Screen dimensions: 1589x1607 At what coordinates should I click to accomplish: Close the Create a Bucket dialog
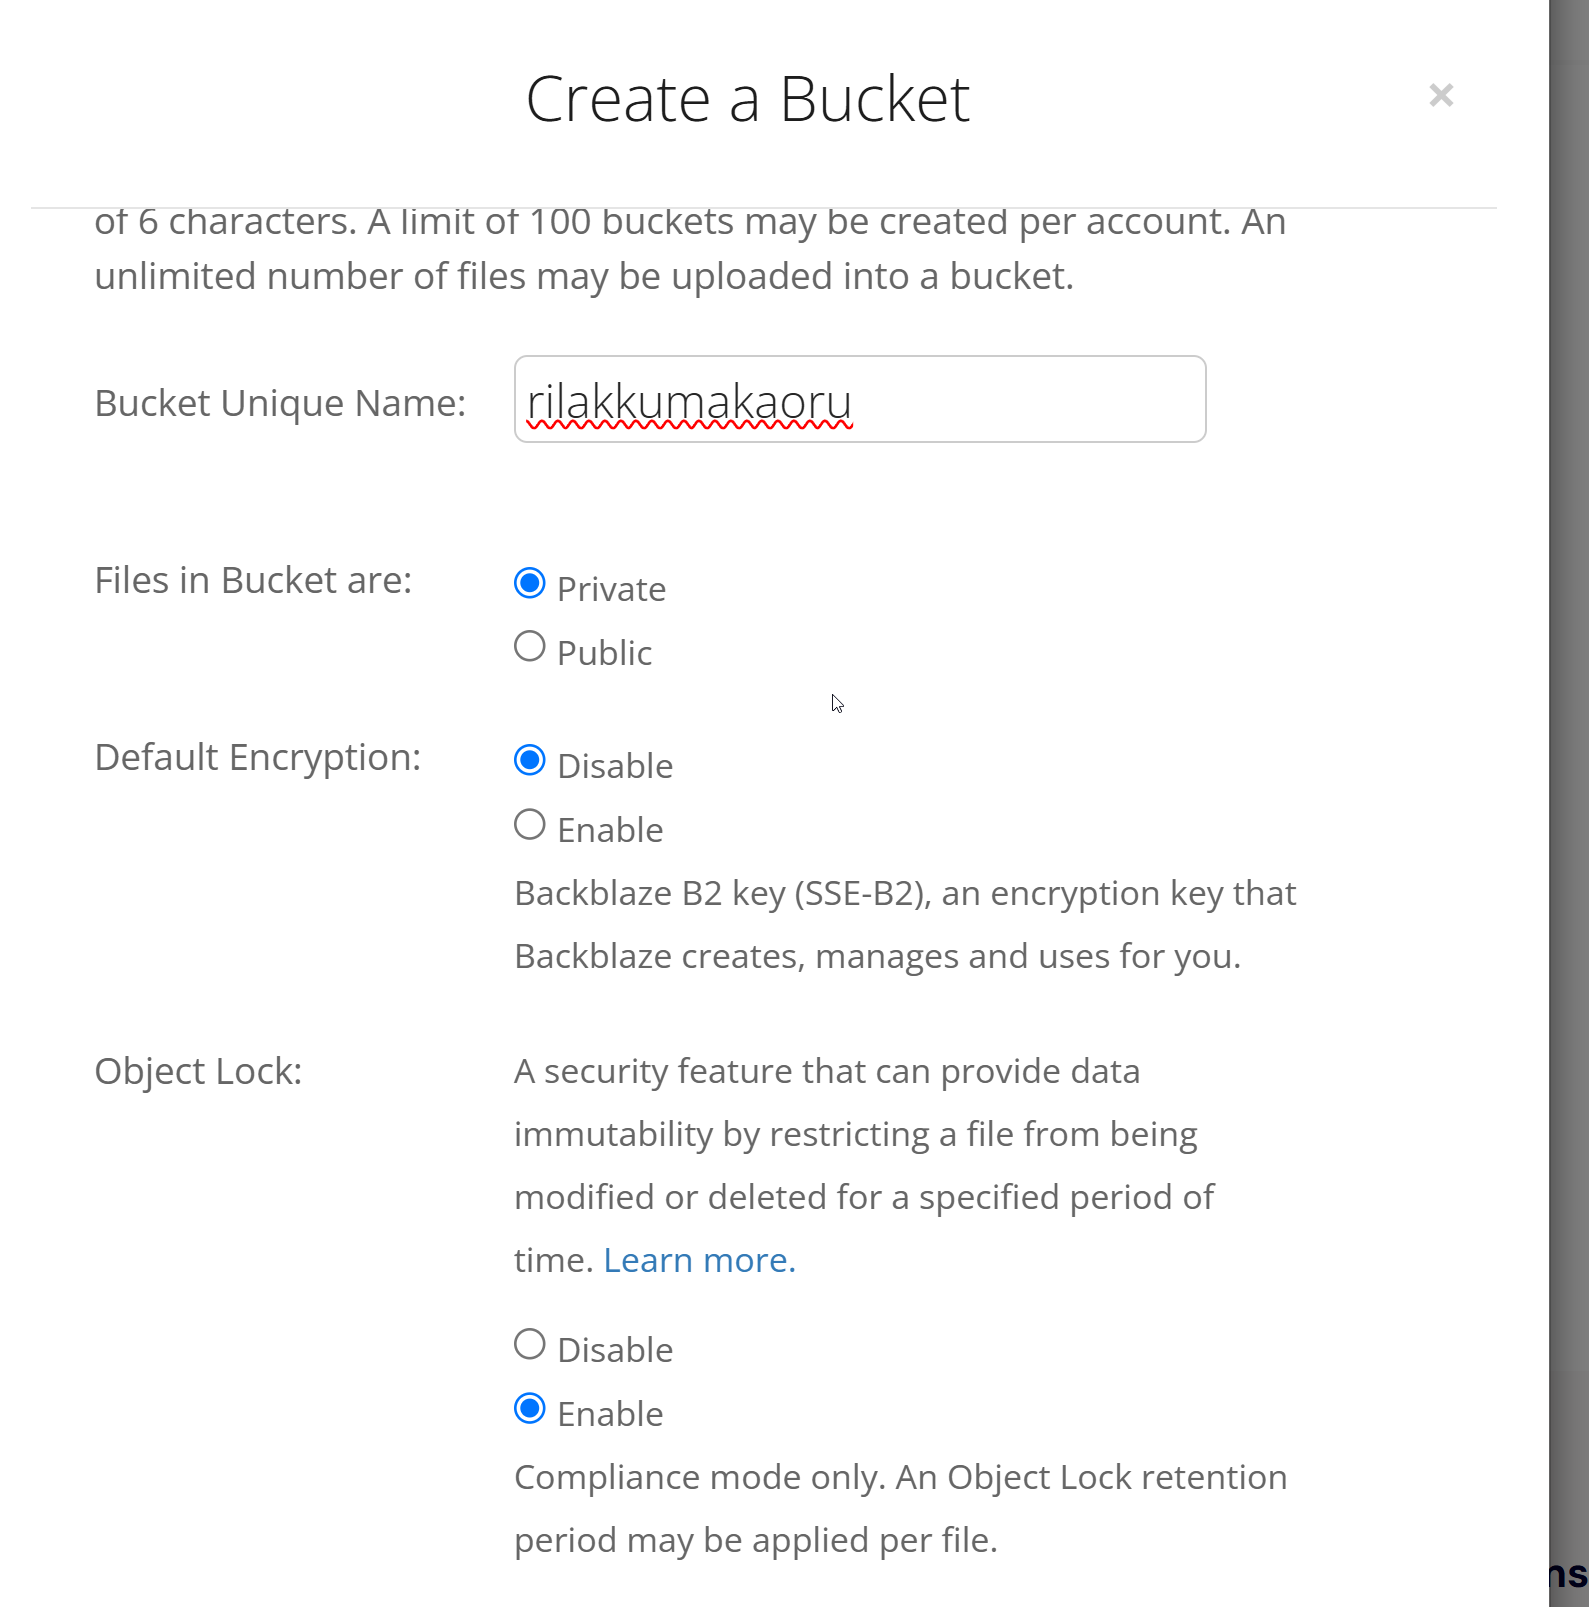point(1441,95)
